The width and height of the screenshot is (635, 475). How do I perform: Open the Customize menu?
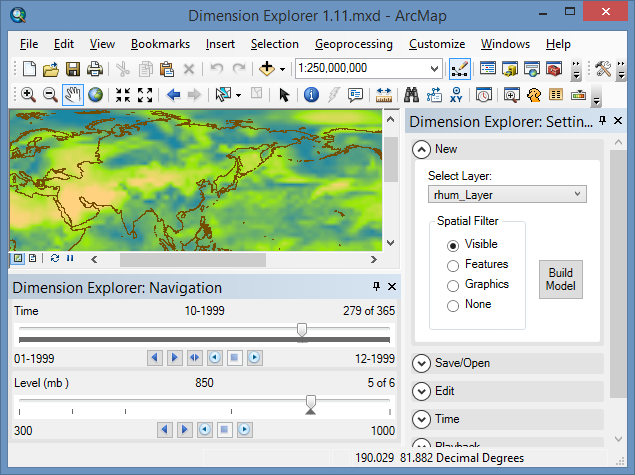437,44
